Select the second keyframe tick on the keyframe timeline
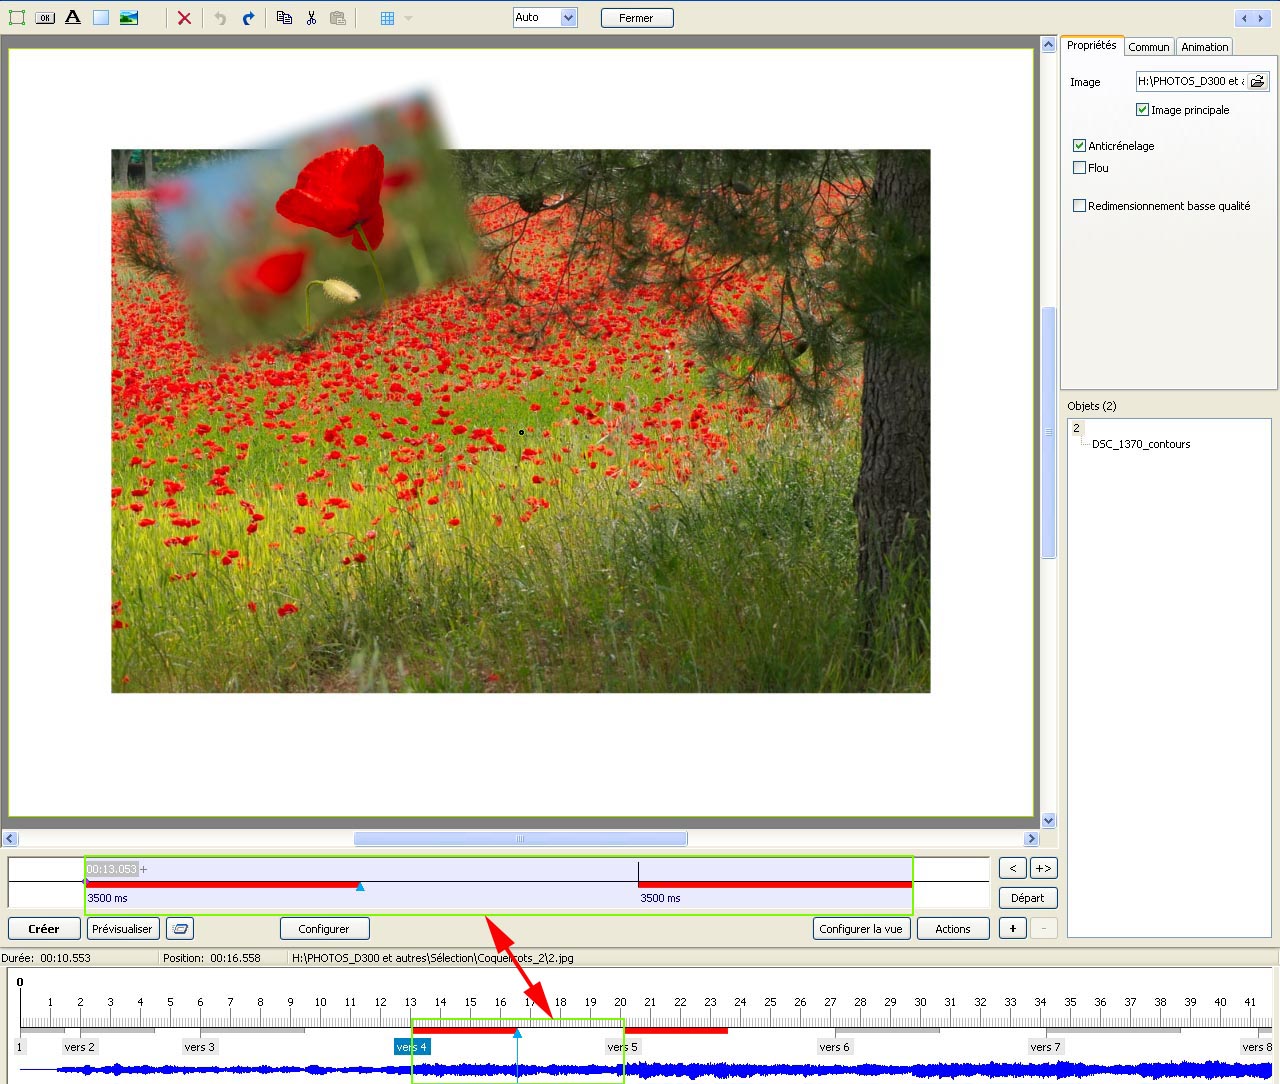Viewport: 1280px width, 1084px height. (x=638, y=873)
